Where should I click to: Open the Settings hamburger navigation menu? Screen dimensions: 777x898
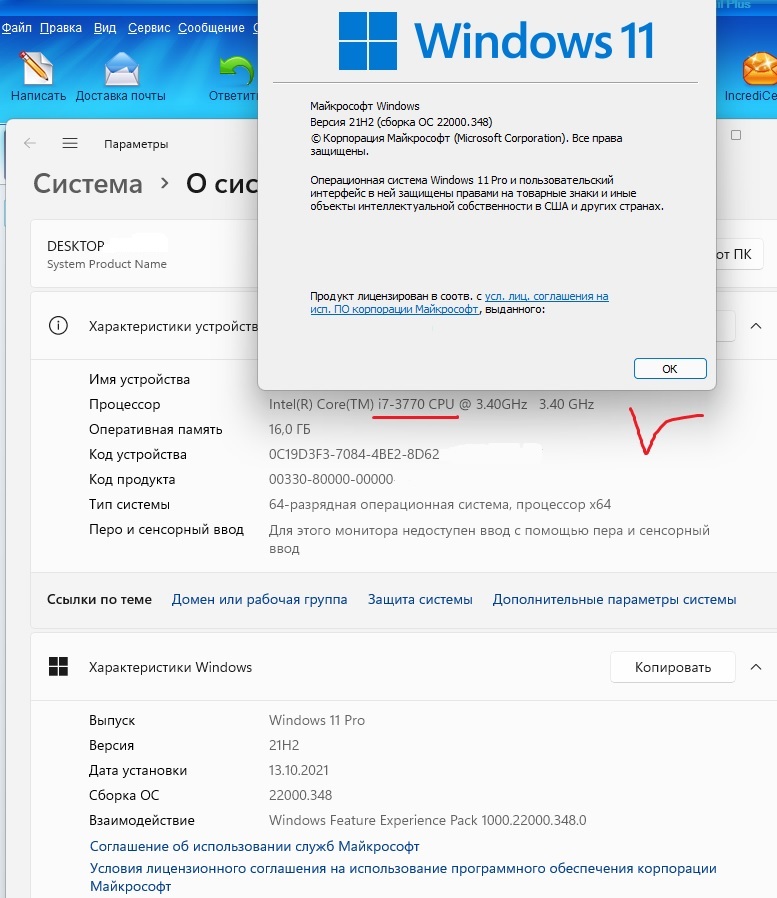point(70,143)
